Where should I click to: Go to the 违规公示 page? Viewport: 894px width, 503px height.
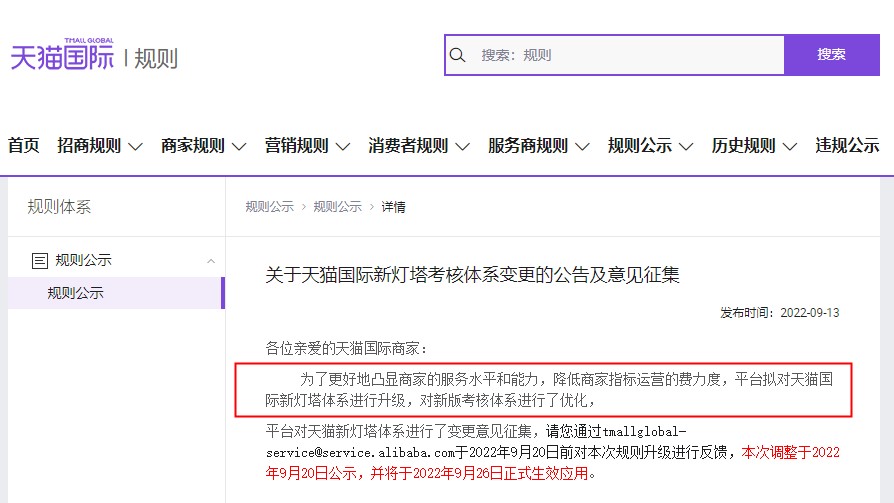(x=847, y=145)
